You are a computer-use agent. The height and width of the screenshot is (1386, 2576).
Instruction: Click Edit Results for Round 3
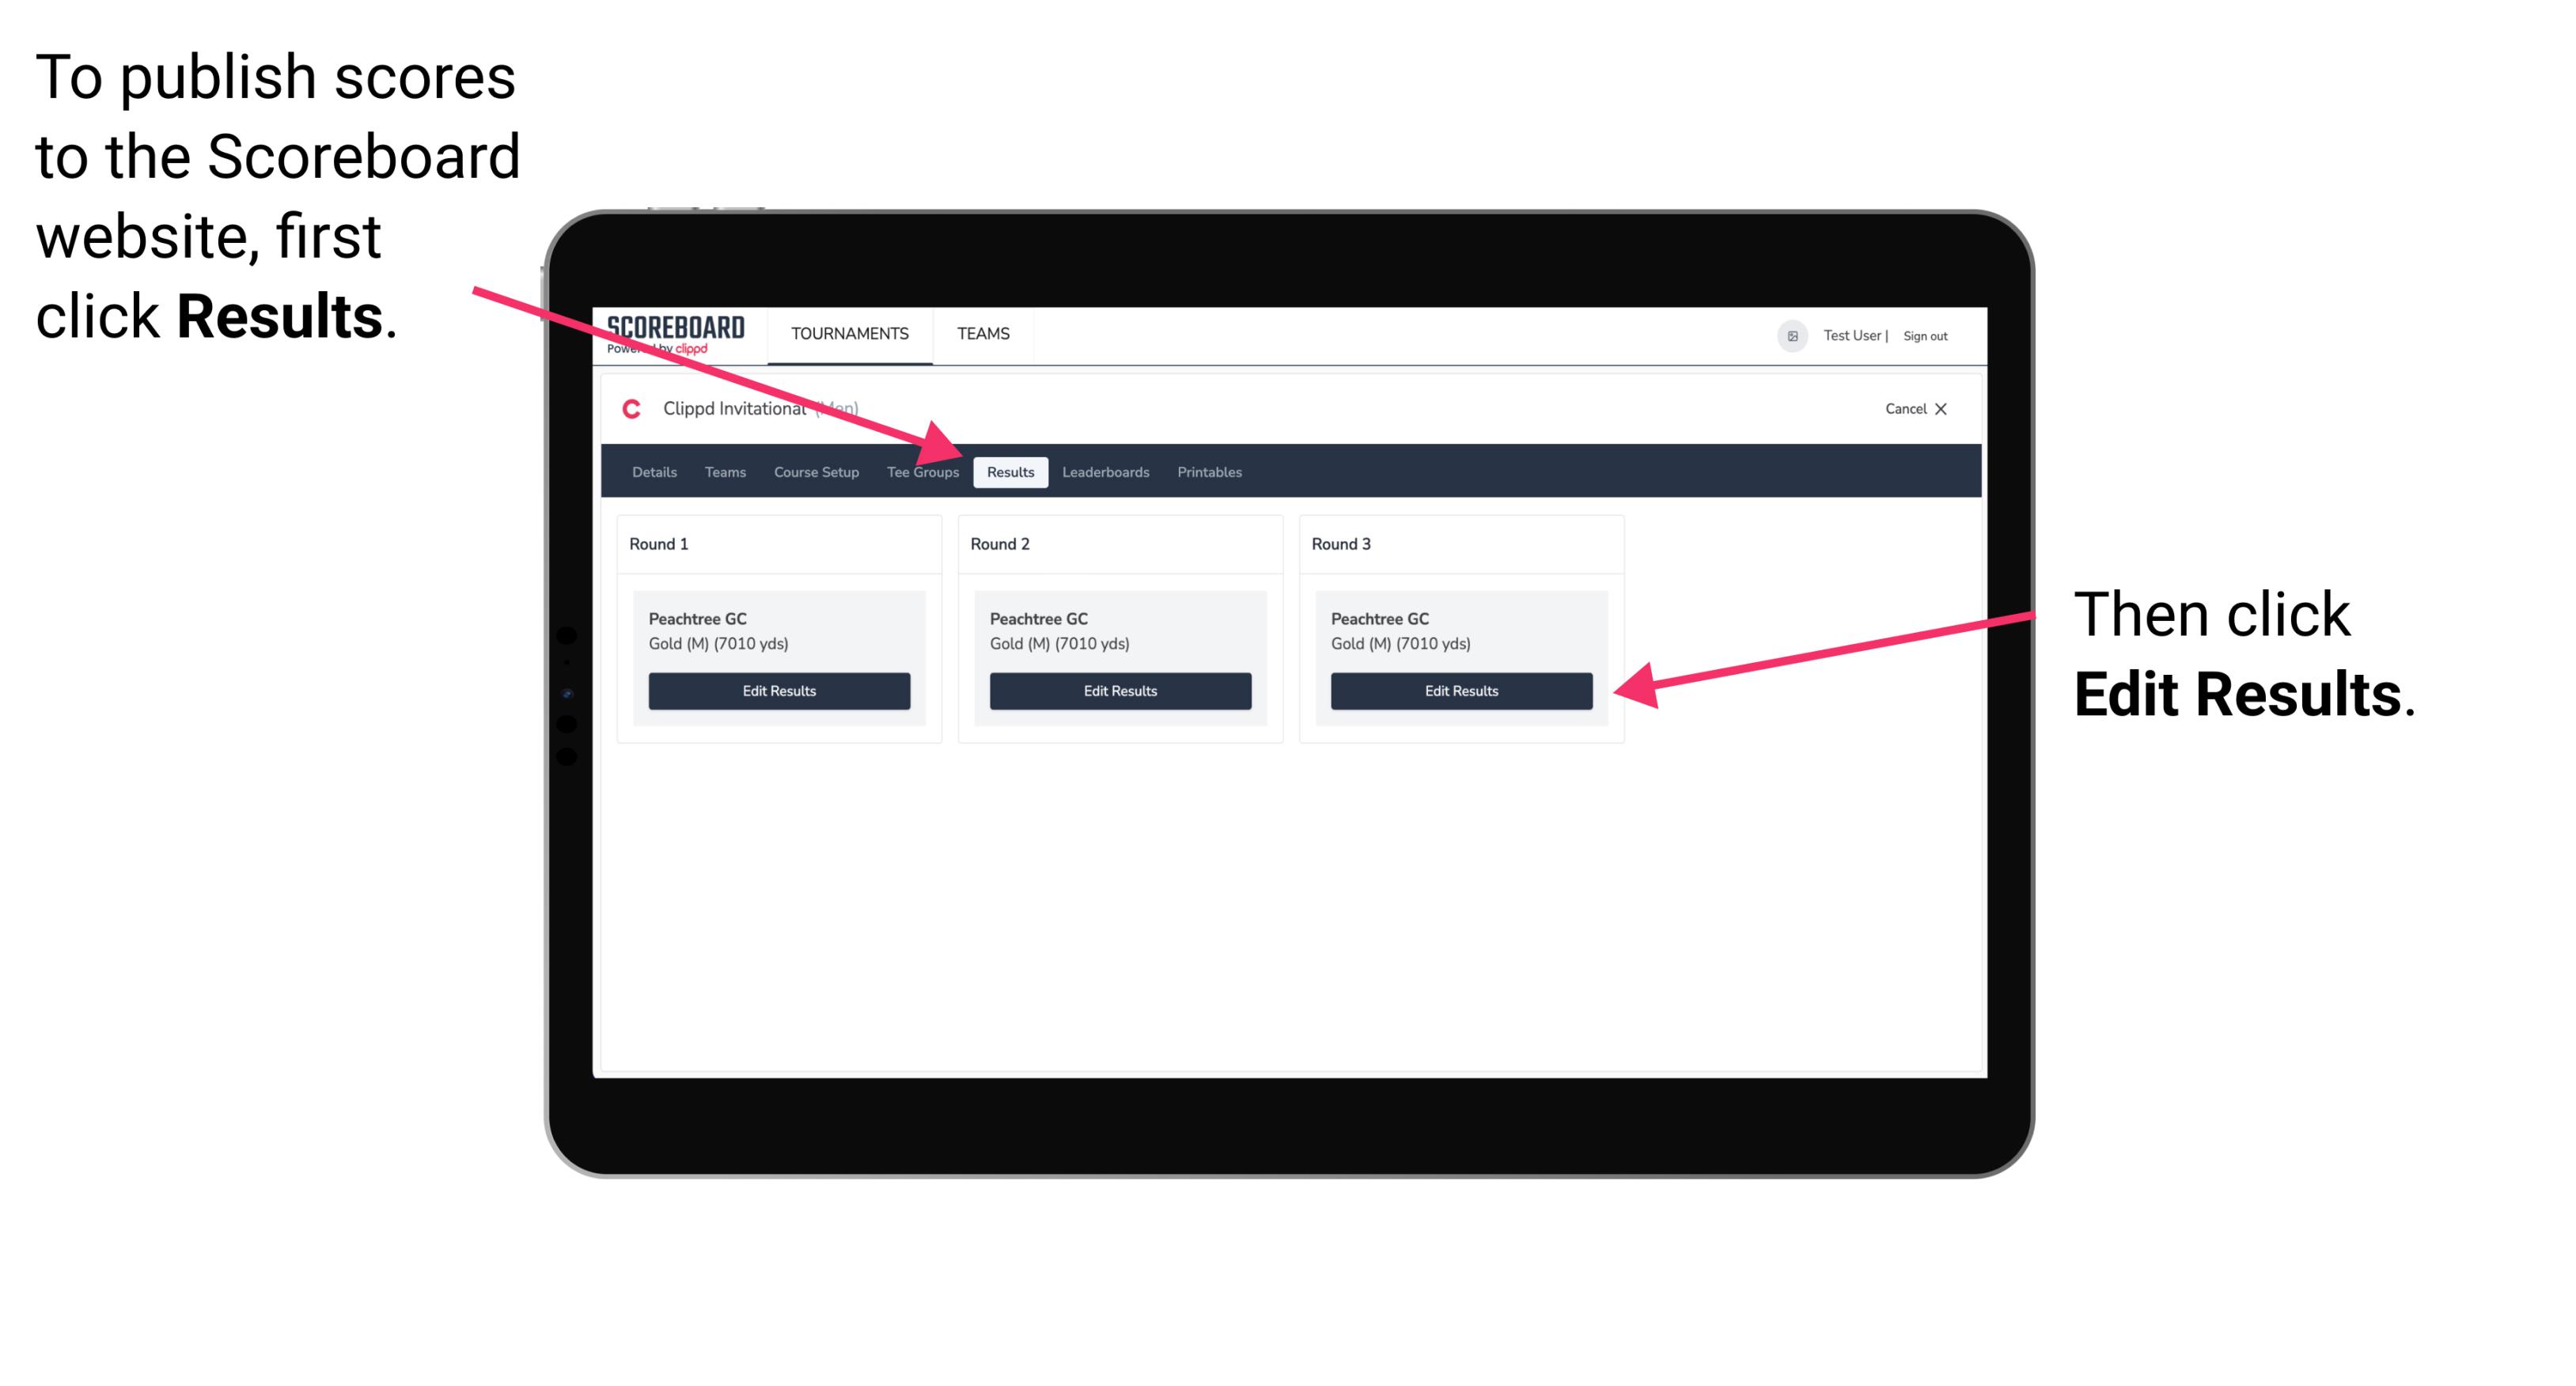click(x=1458, y=690)
